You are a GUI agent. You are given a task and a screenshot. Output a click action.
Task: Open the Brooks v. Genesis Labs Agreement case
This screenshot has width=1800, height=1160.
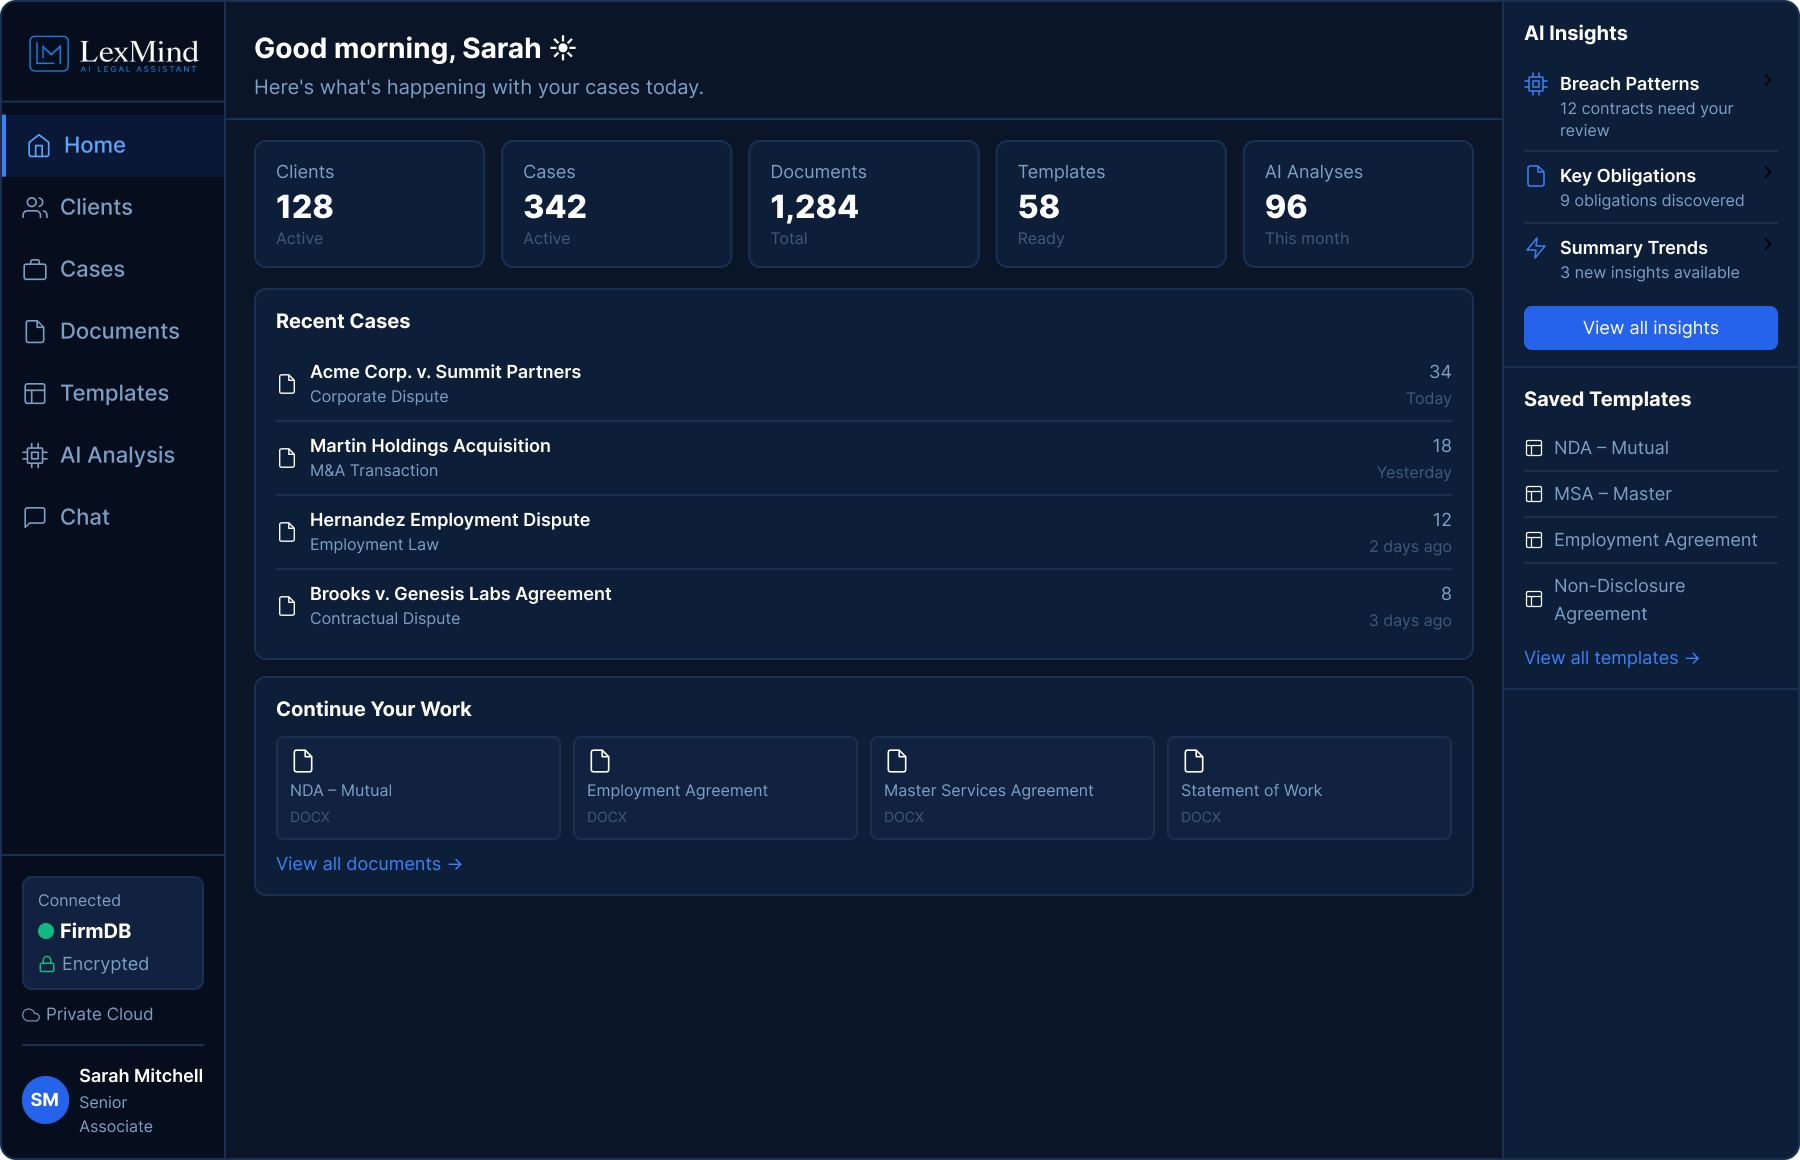[864, 606]
